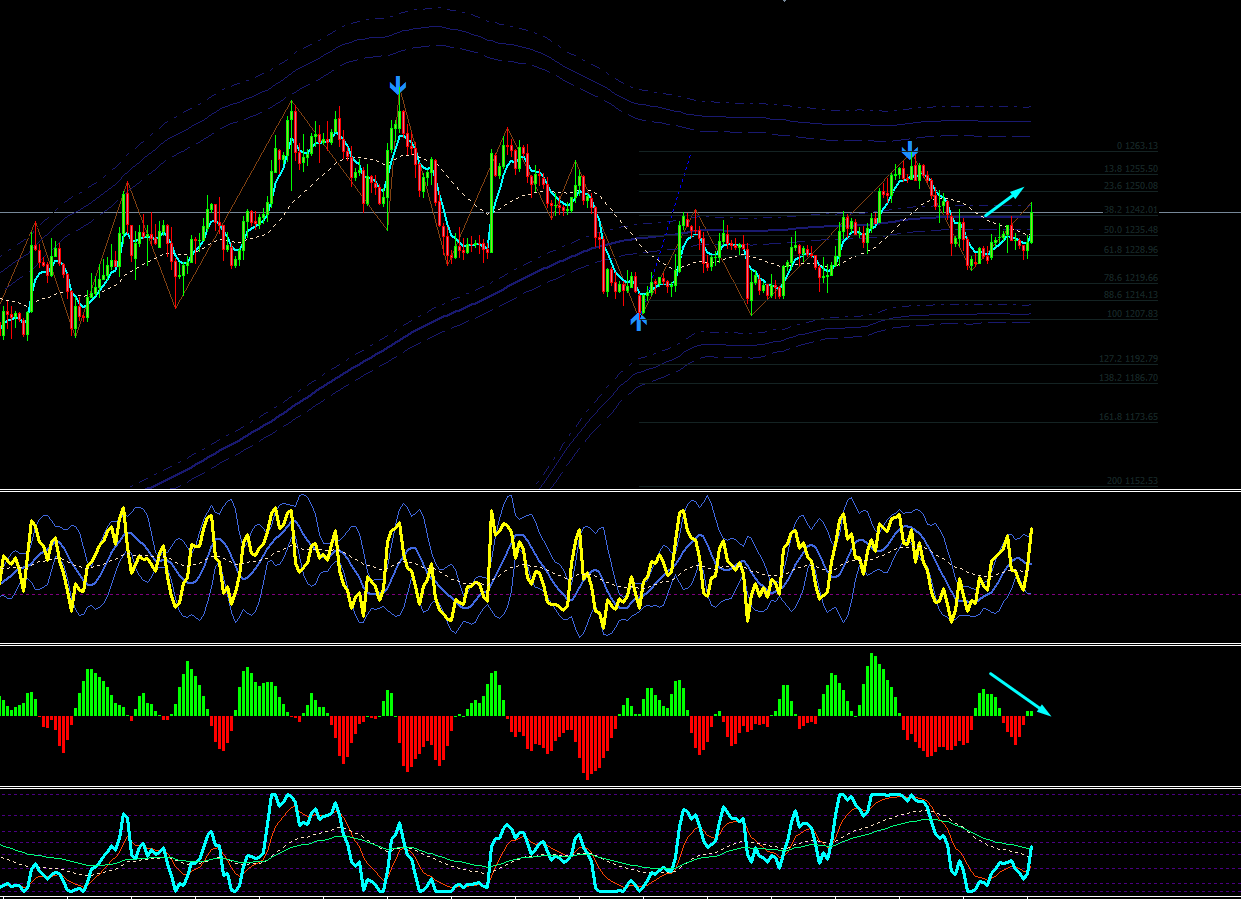Select the 38.2 1242.01 Fibonacci level label
The width and height of the screenshot is (1241, 899).
[x=1131, y=210]
